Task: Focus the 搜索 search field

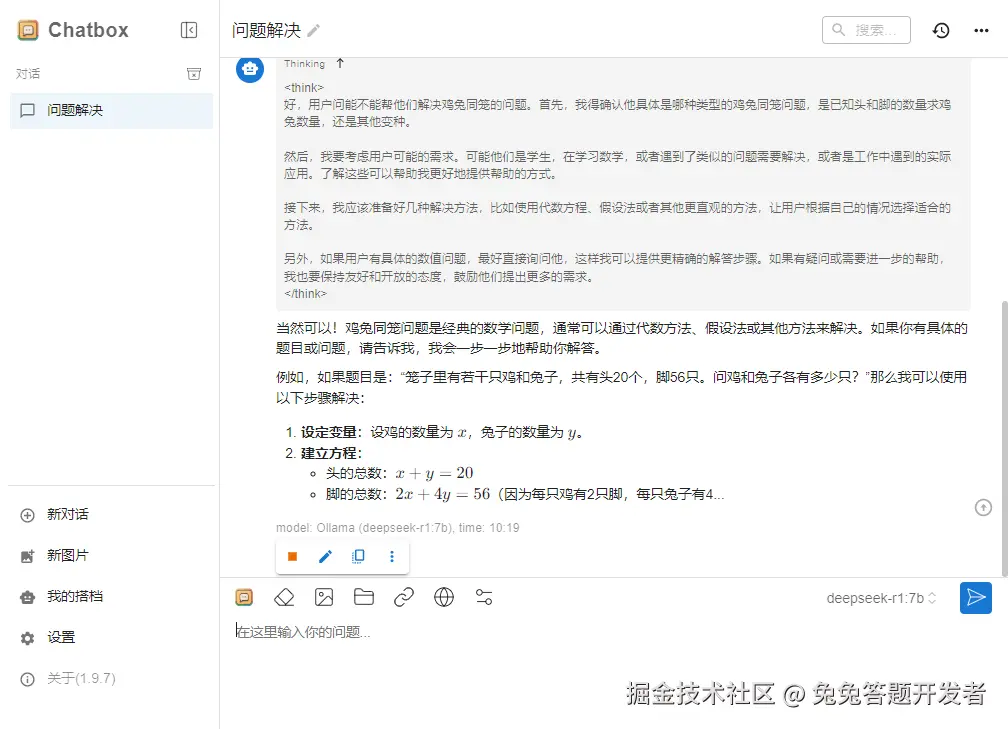Action: point(866,30)
